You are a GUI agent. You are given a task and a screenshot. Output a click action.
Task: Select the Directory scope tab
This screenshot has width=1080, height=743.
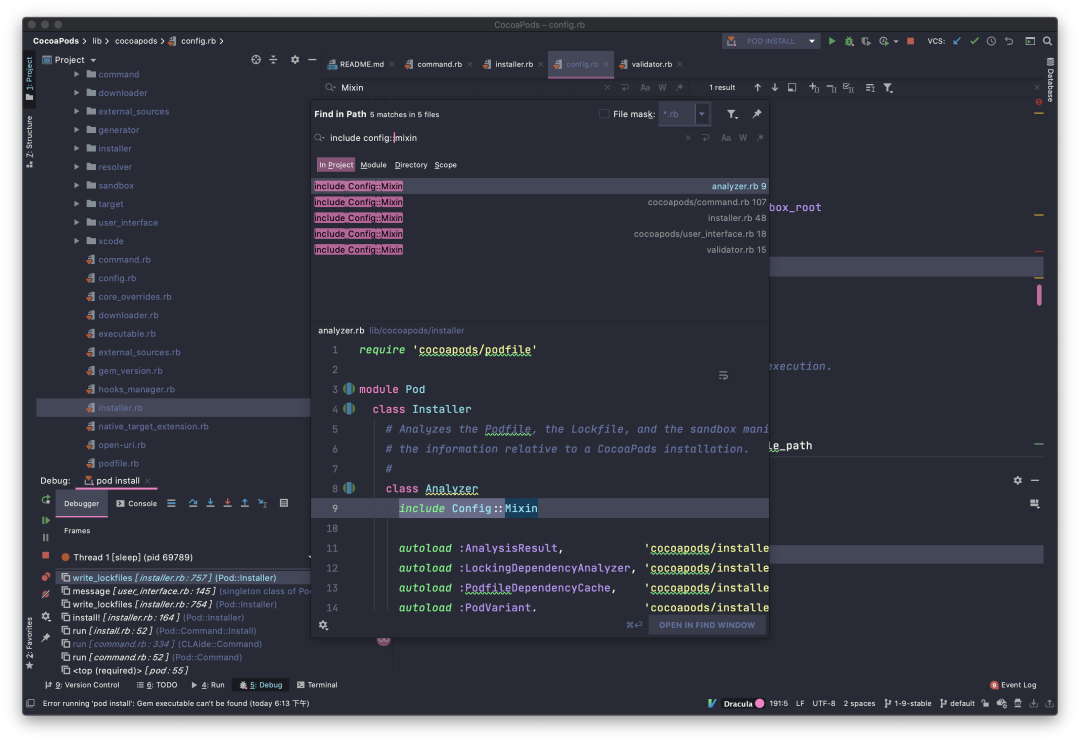(411, 165)
